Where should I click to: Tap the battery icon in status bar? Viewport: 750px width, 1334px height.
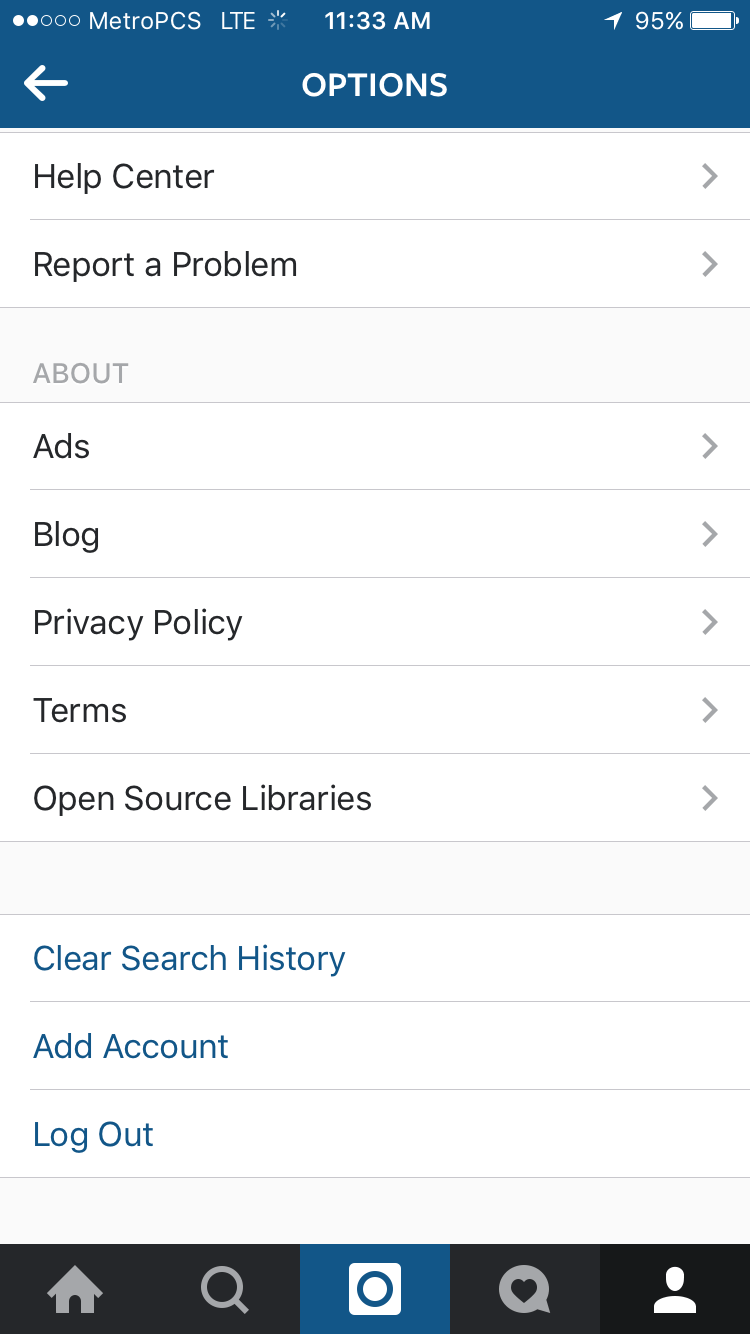pos(714,21)
